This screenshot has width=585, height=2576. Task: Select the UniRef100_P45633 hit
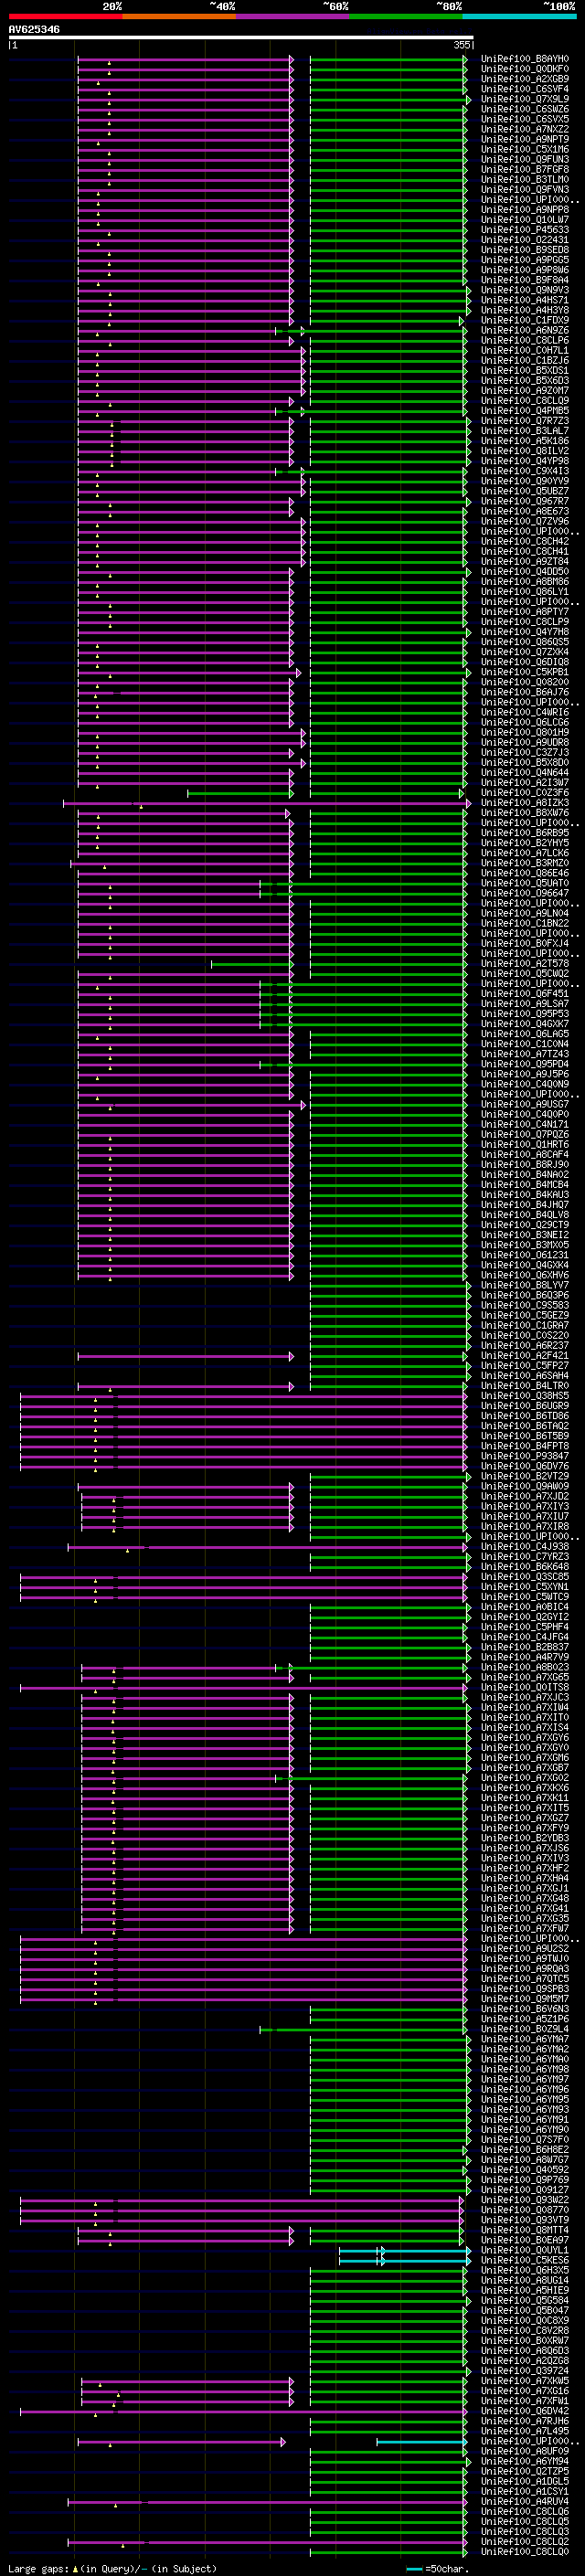525,230
